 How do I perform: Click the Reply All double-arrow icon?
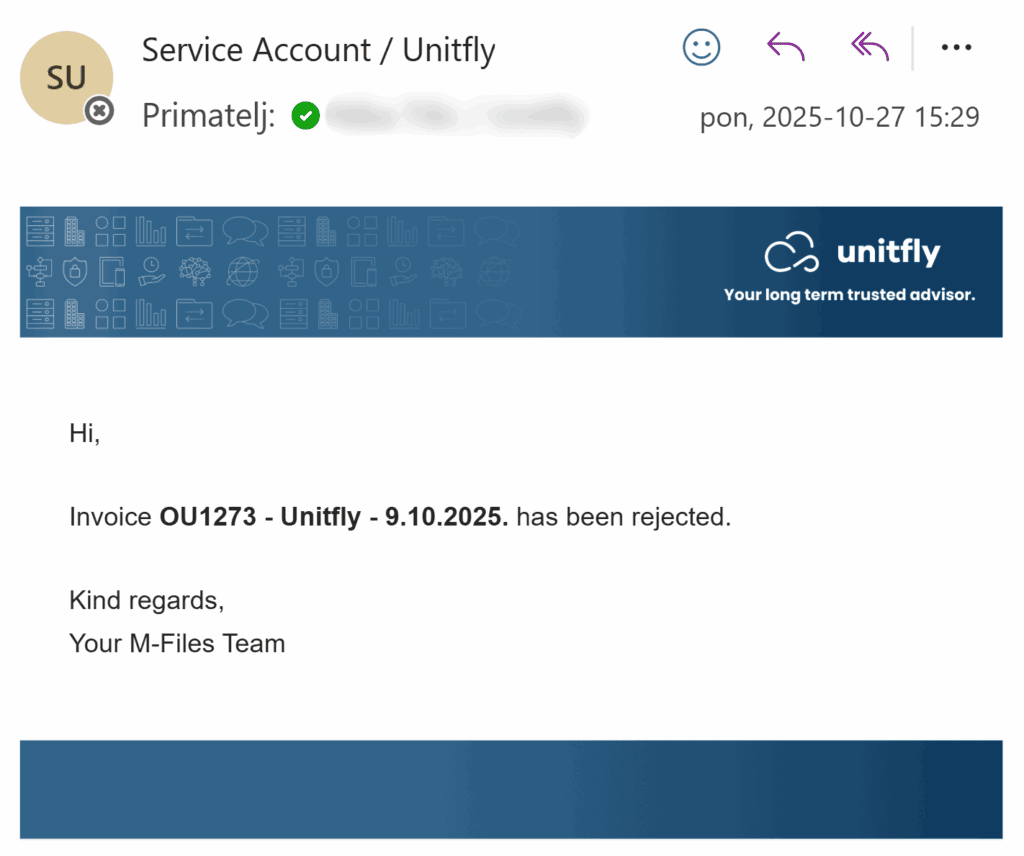click(869, 47)
